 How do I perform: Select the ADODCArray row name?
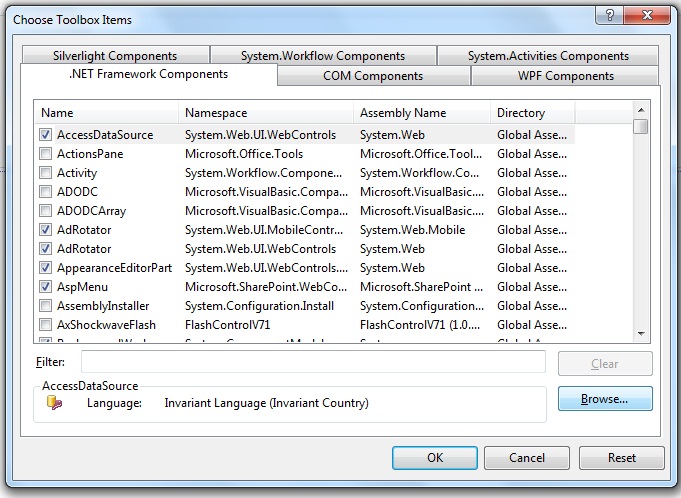point(92,211)
